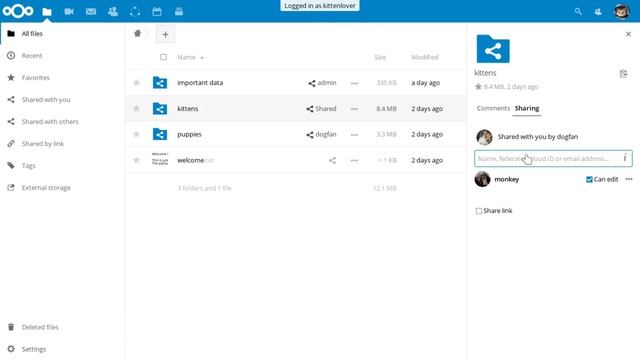Open the important data folder icon
Viewport: 640px width, 360px height.
pos(160,82)
